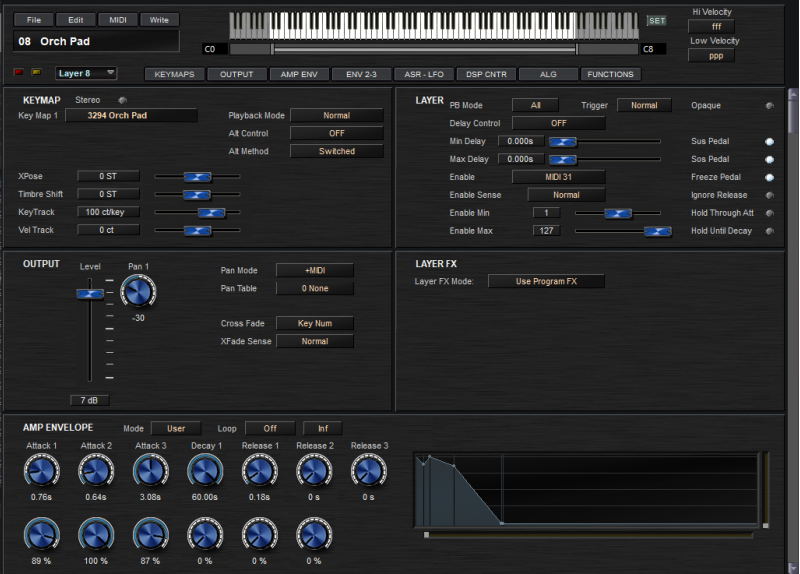Image resolution: width=800 pixels, height=574 pixels.
Task: Click the Attack 1 time knob
Action: point(41,470)
